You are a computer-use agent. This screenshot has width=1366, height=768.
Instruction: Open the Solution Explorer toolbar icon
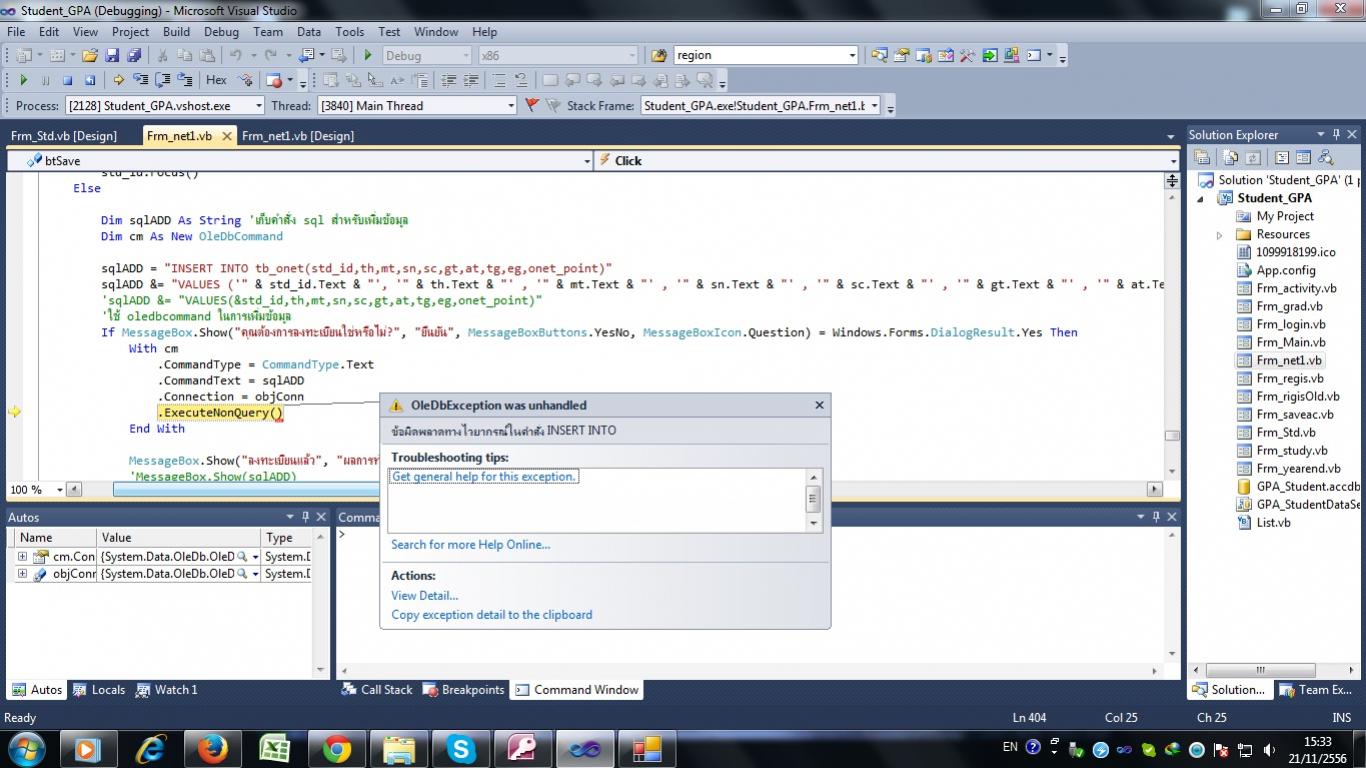point(879,56)
